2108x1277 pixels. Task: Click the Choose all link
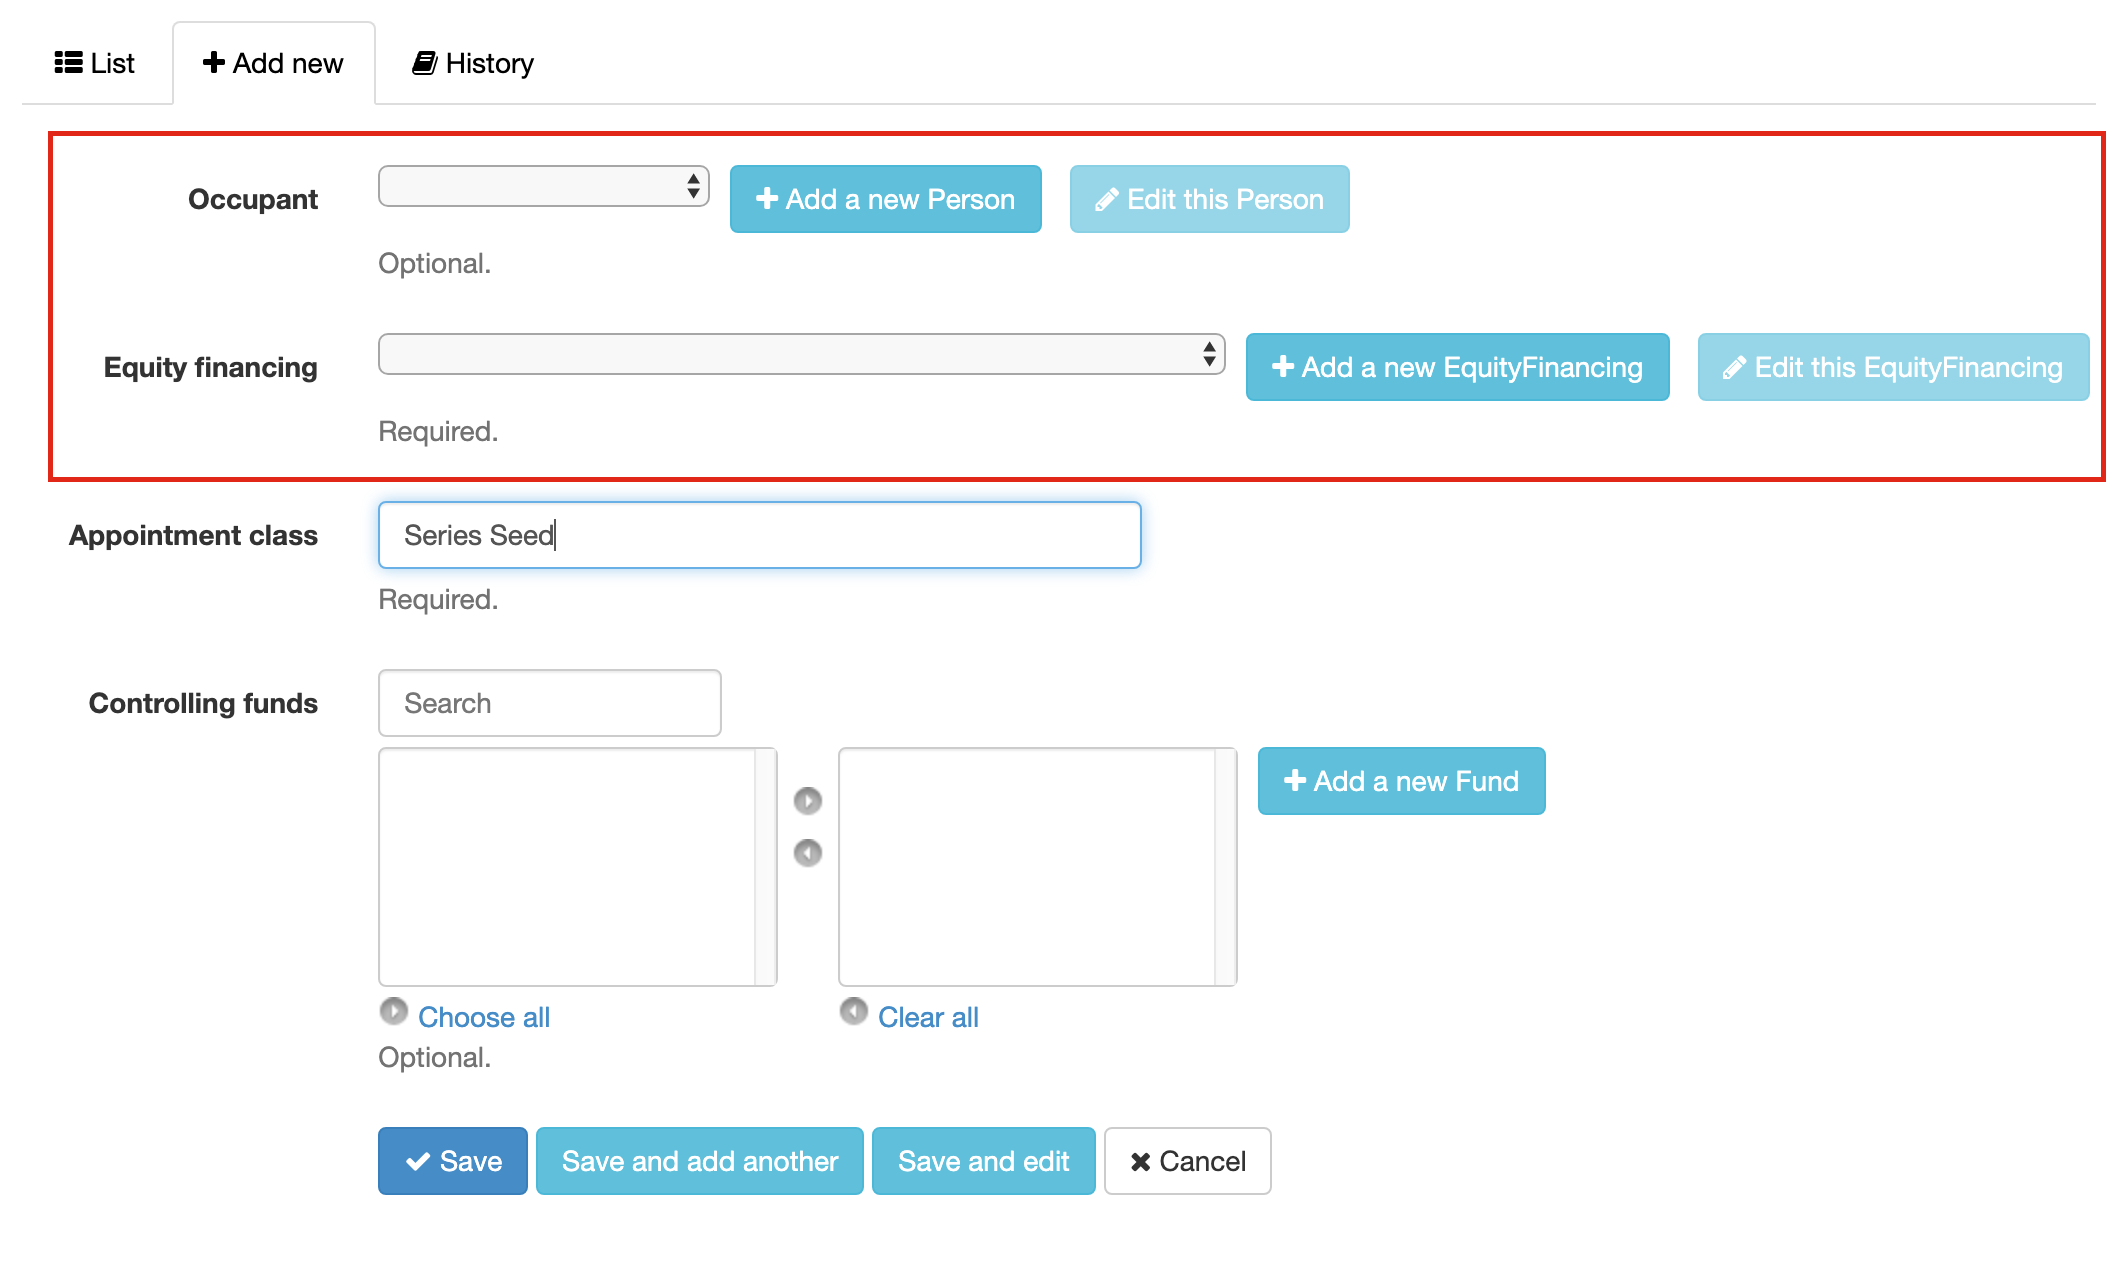click(484, 1017)
